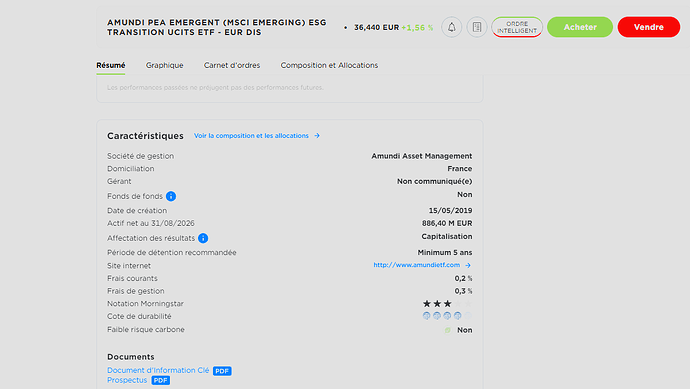Viewport: 690px width, 389px height.
Task: Click the ETF title Amundi PEA Emergent
Action: 217,27
